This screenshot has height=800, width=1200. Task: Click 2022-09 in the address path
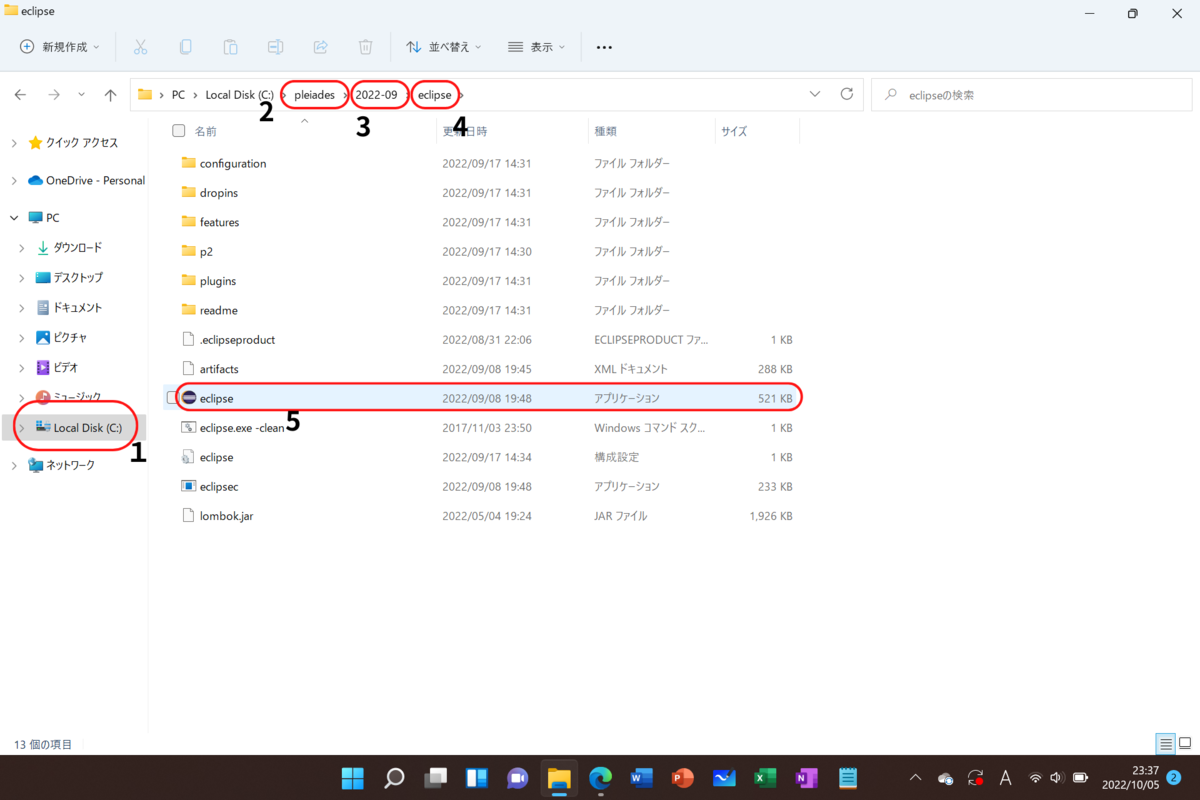pos(377,95)
